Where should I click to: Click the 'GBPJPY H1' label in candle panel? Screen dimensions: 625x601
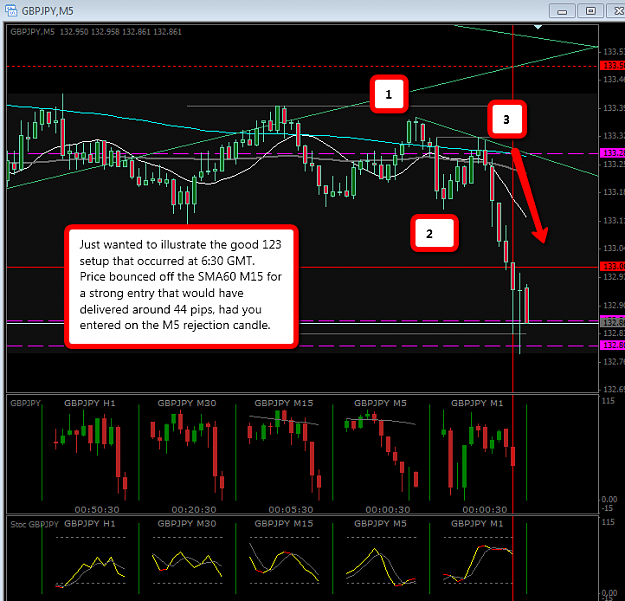(90, 403)
